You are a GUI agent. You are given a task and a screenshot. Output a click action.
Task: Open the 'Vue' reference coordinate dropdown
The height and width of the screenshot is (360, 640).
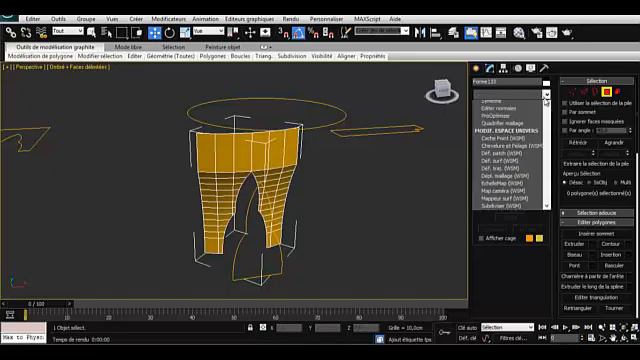click(x=209, y=31)
